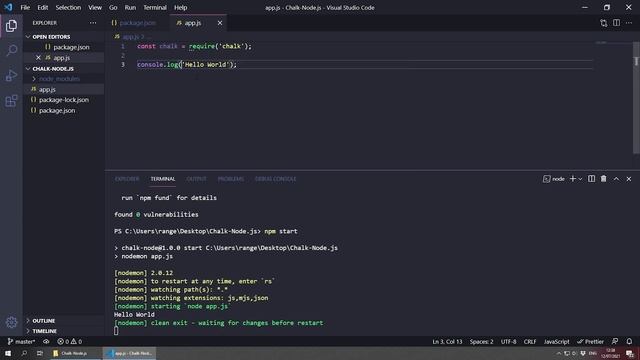This screenshot has height=360, width=640.
Task: Change indentation via Spaces: 2
Action: 482,341
